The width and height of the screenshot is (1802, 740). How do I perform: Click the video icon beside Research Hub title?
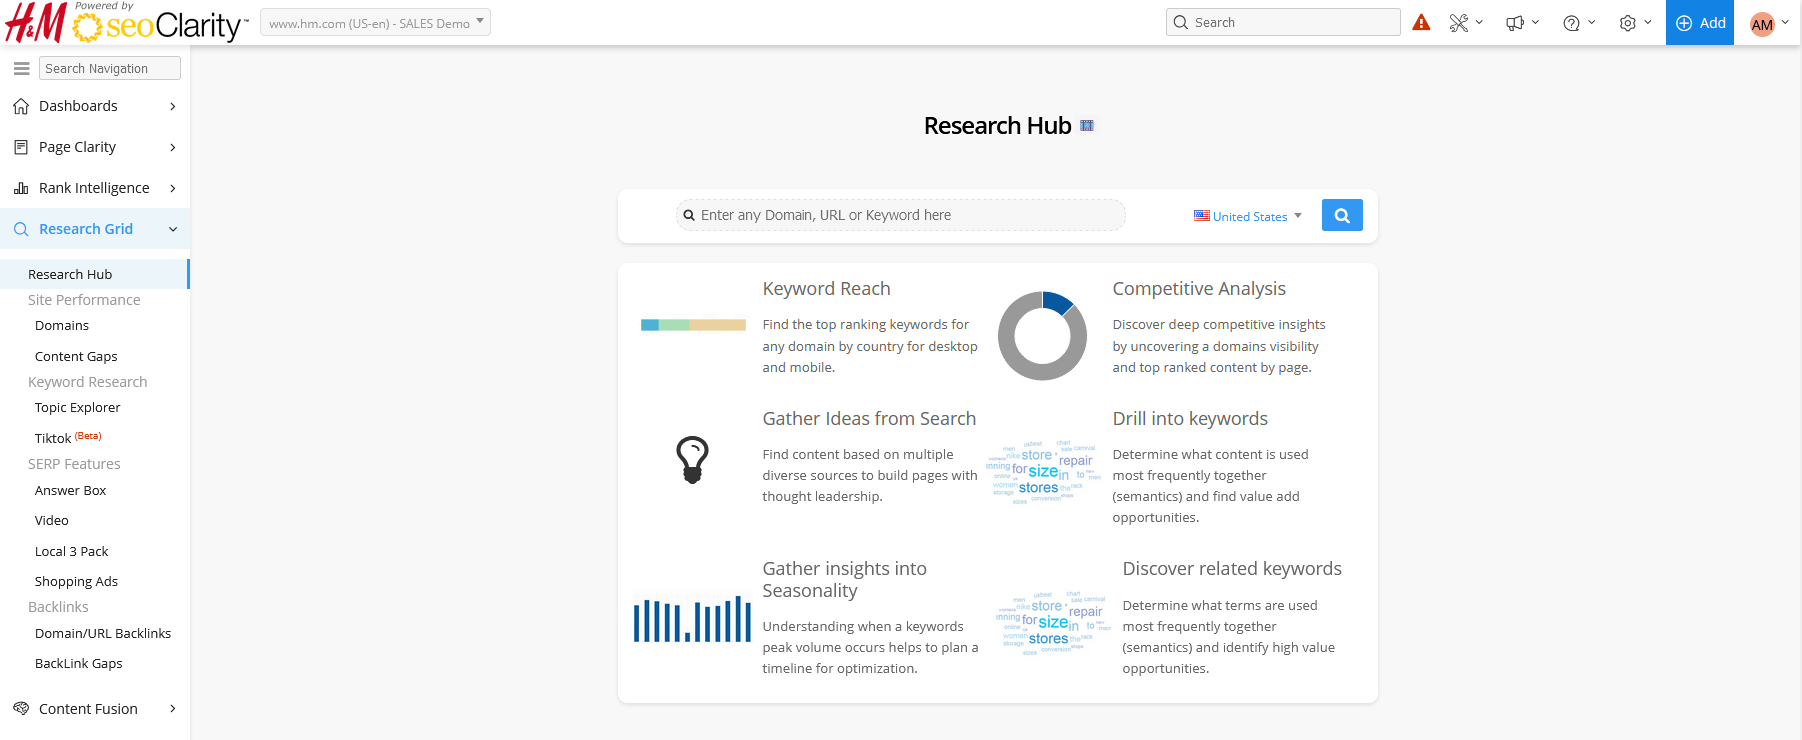tap(1087, 126)
